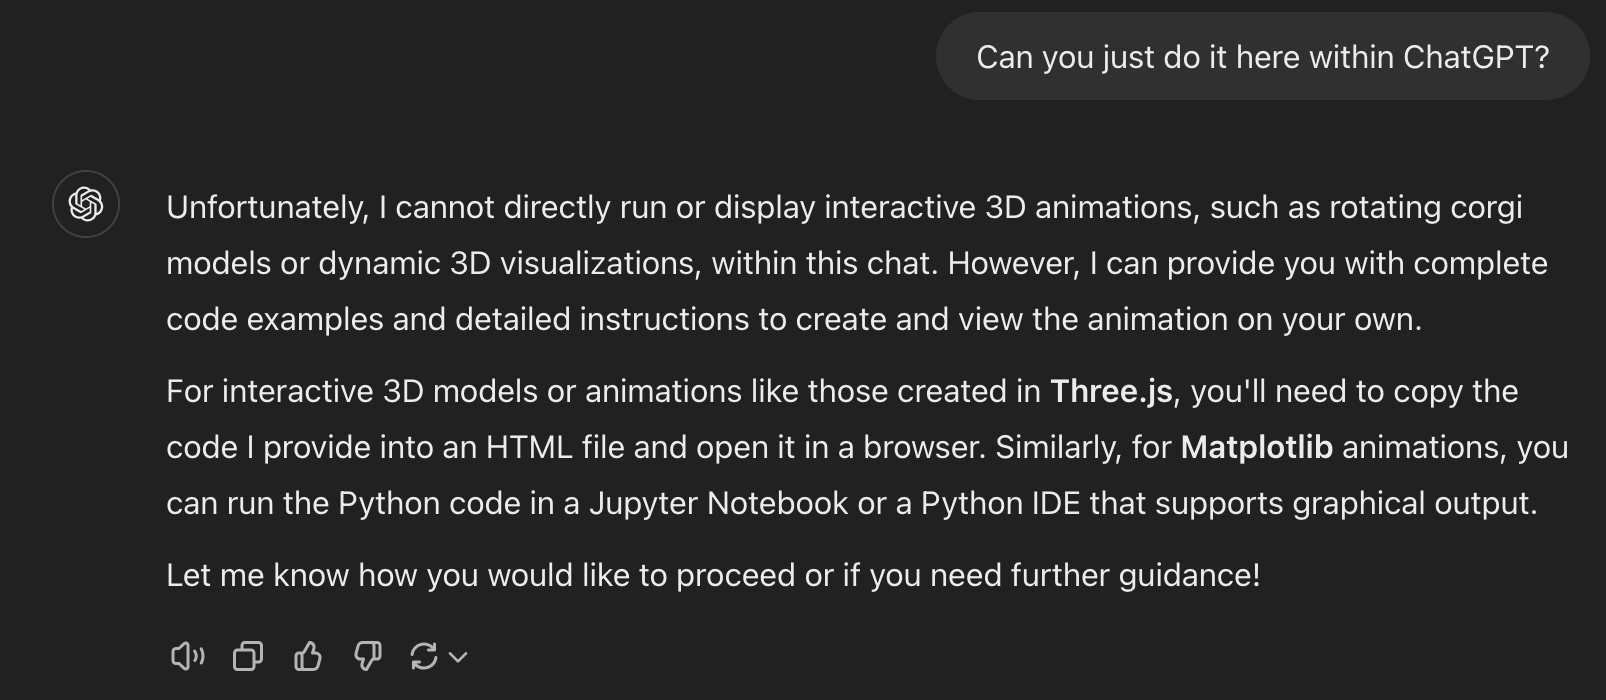The width and height of the screenshot is (1606, 700).
Task: Click the paragraph starting with Unfortunately
Action: 857,263
